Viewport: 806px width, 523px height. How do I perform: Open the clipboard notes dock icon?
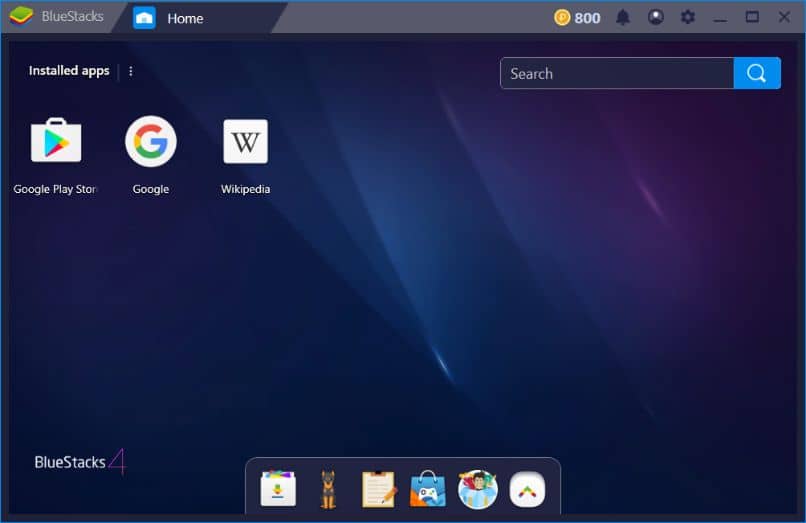point(378,489)
